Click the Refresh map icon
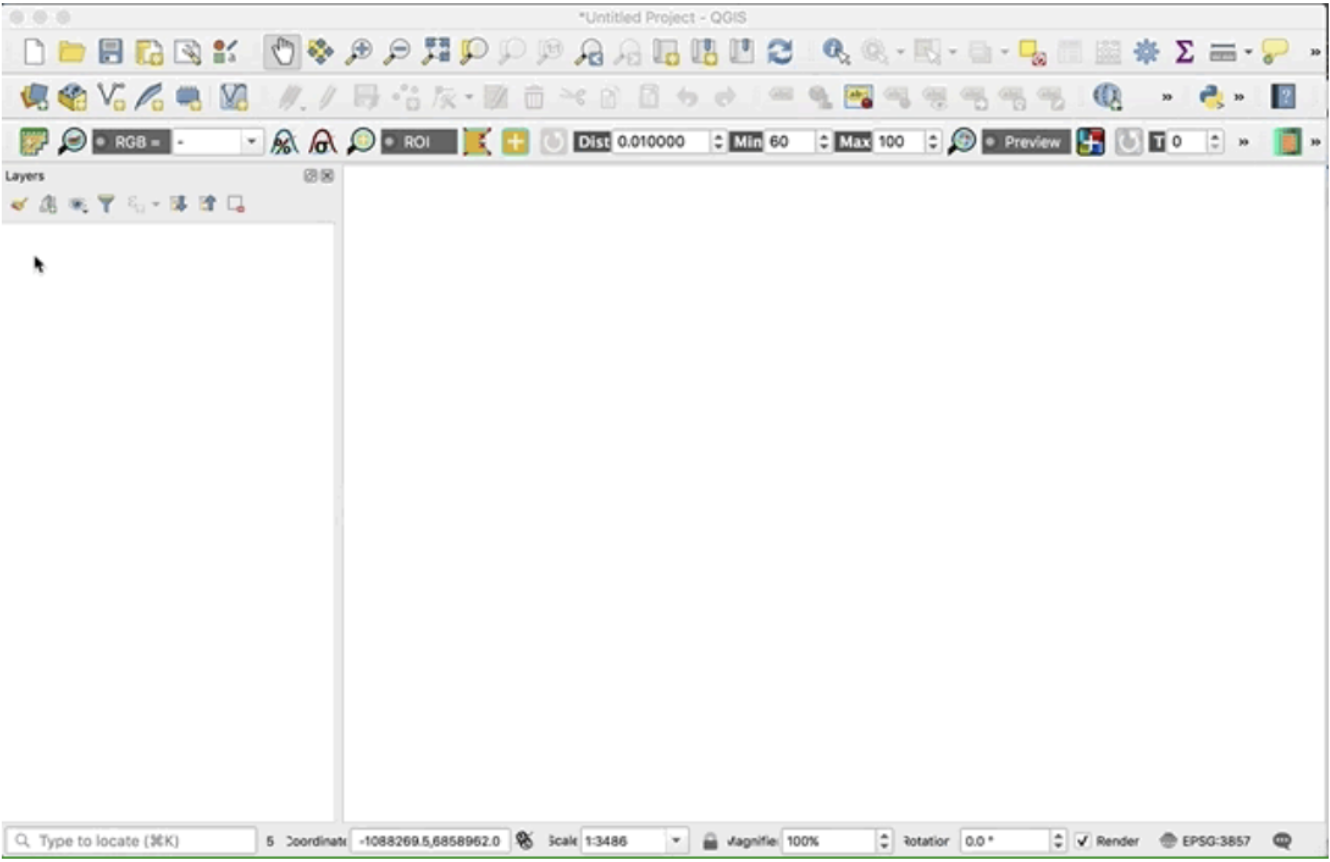The height and width of the screenshot is (862, 1330). (x=780, y=52)
